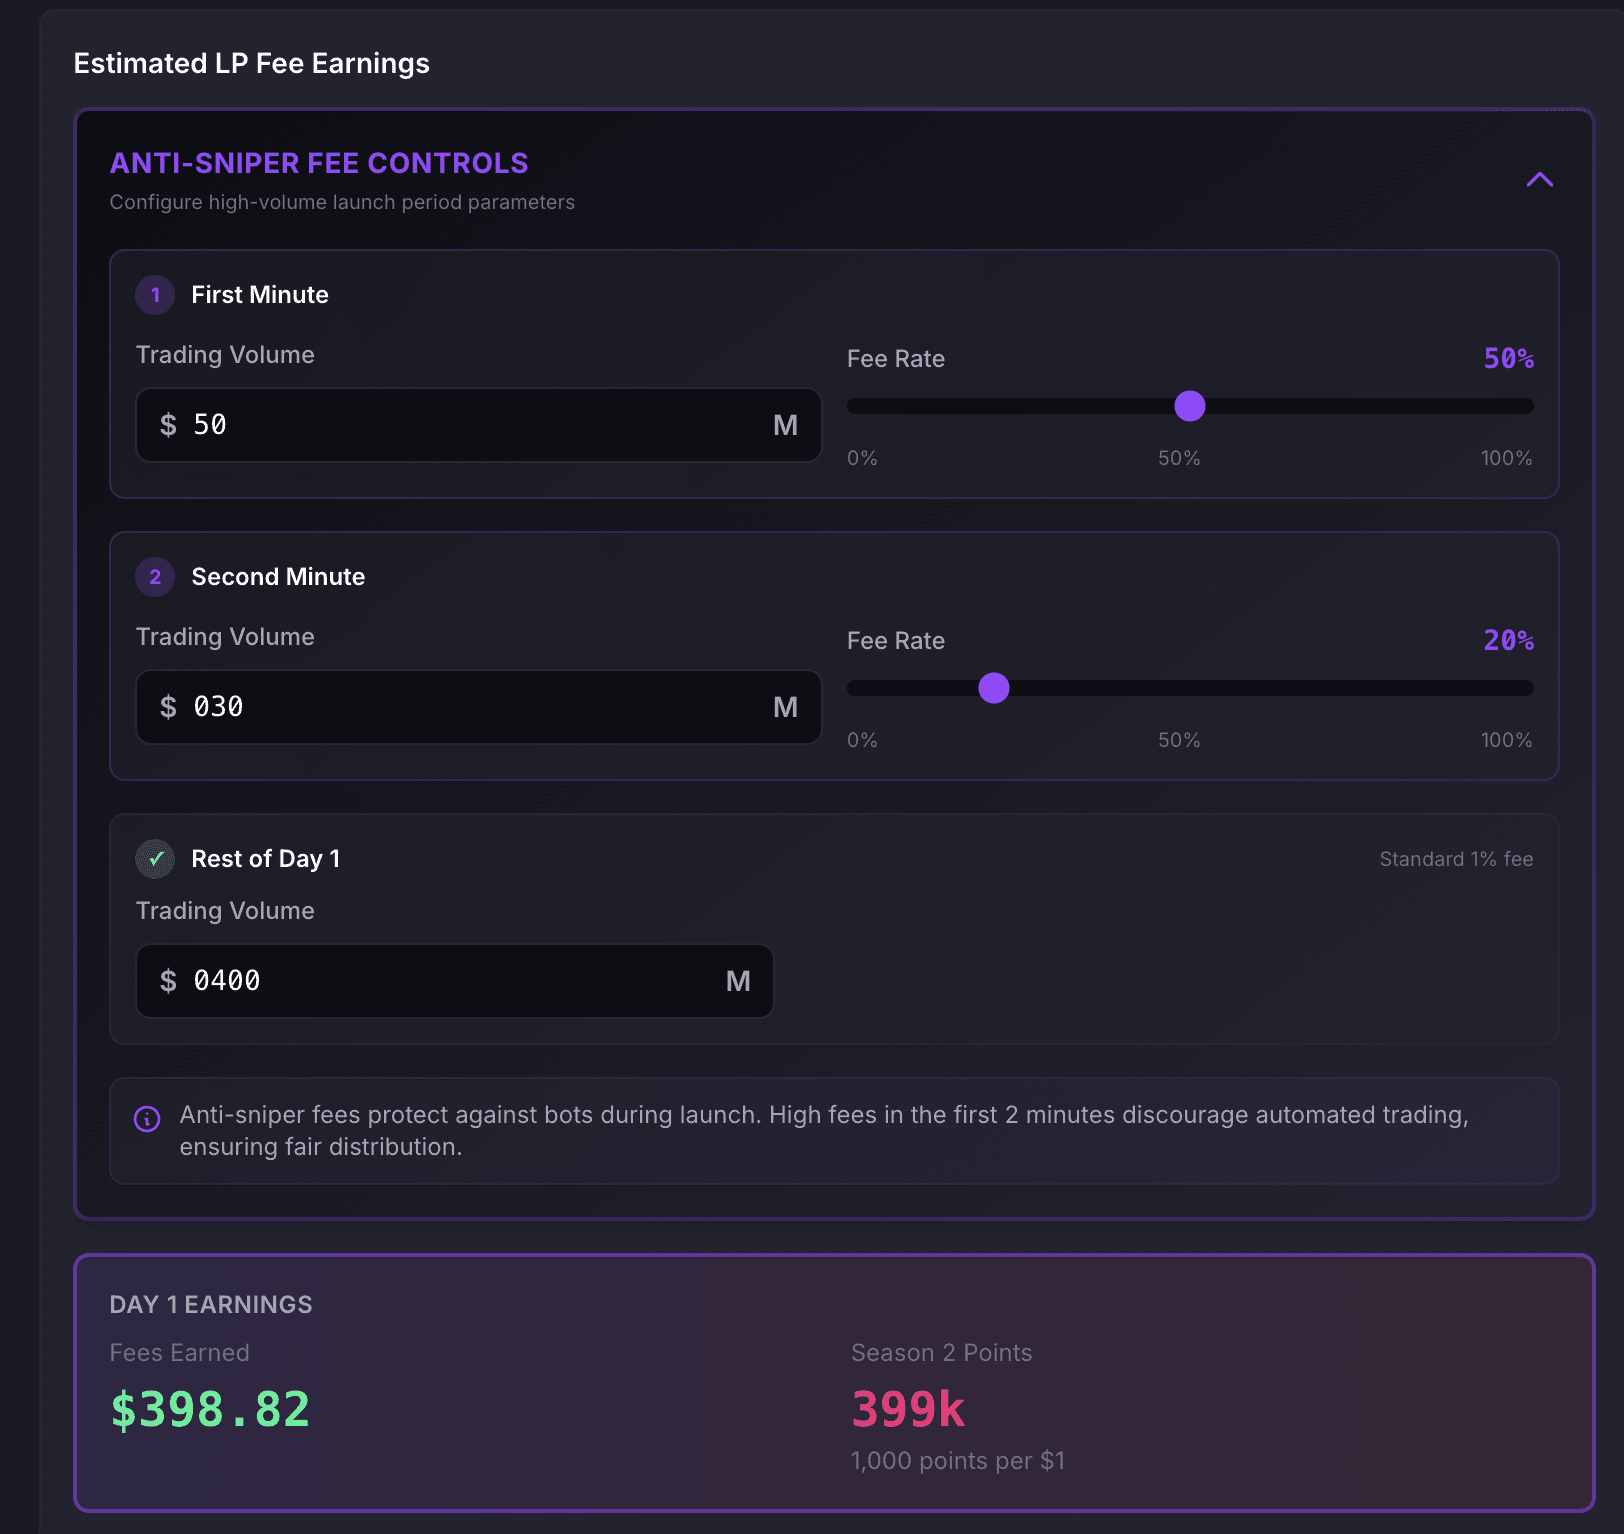This screenshot has height=1534, width=1624.
Task: Click the Second Minute step number badge
Action: [155, 577]
